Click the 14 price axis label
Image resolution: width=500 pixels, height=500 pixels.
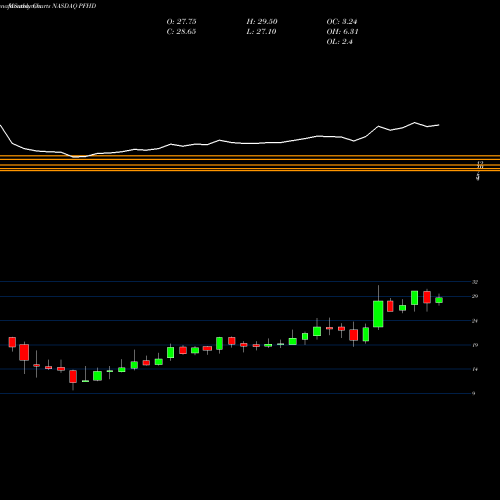[x=475, y=369]
